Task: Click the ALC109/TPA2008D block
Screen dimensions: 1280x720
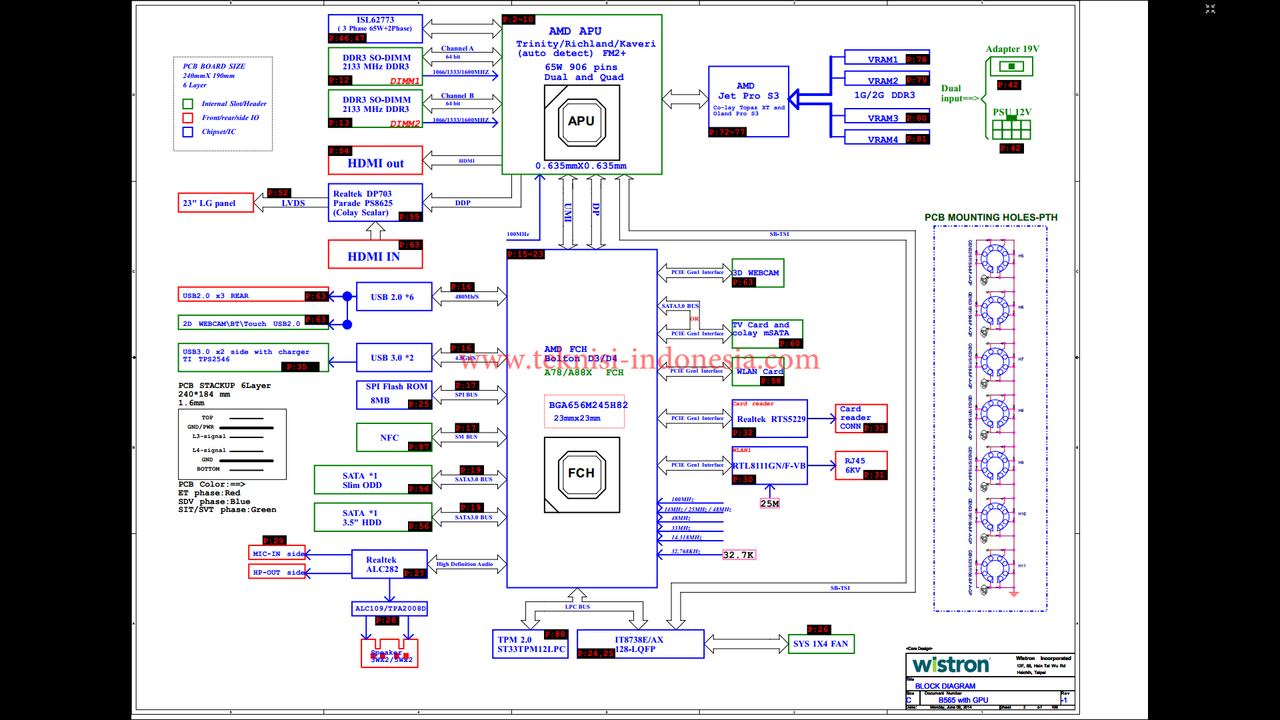Action: (390, 608)
